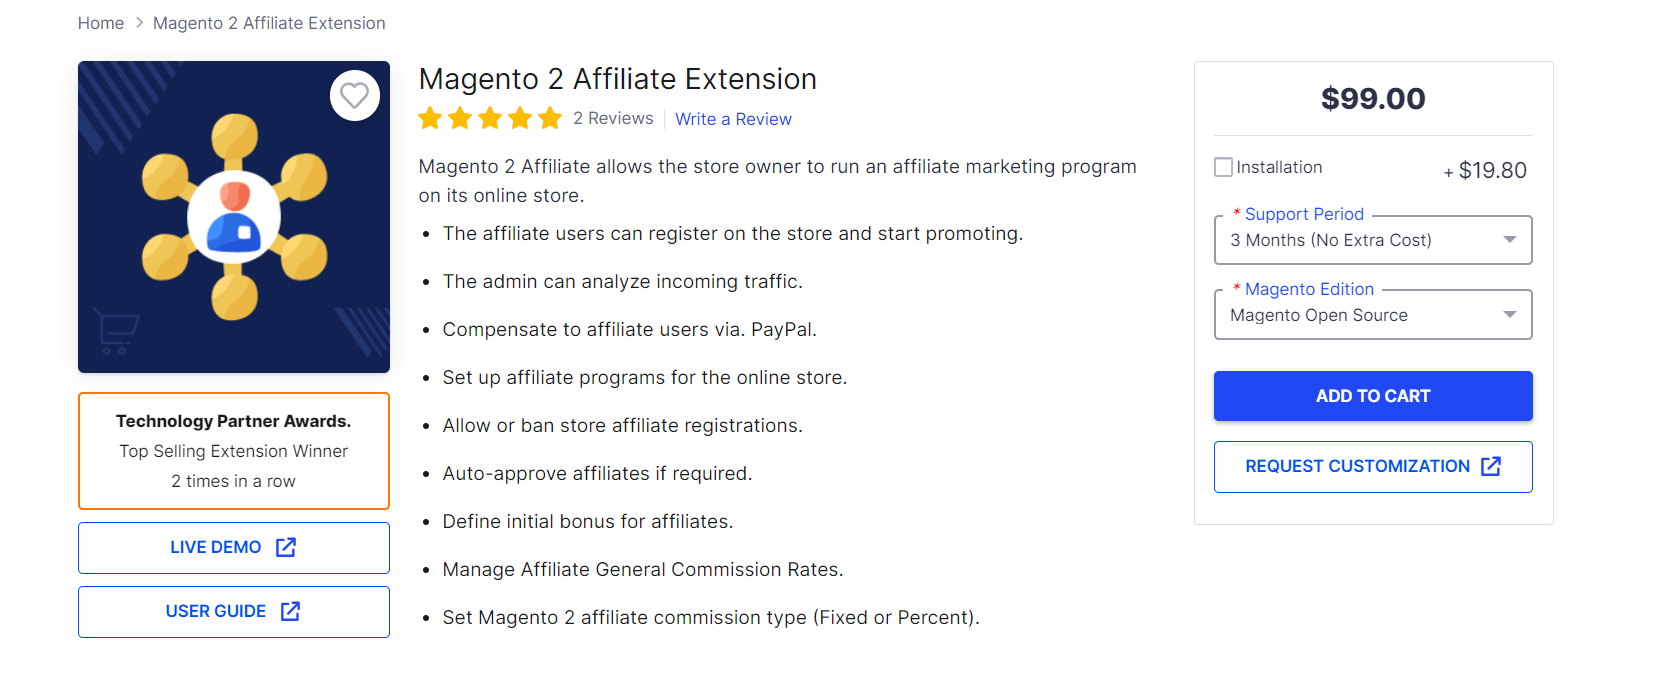
Task: Click the external-link icon beside USER GUIDE
Action: (x=290, y=611)
